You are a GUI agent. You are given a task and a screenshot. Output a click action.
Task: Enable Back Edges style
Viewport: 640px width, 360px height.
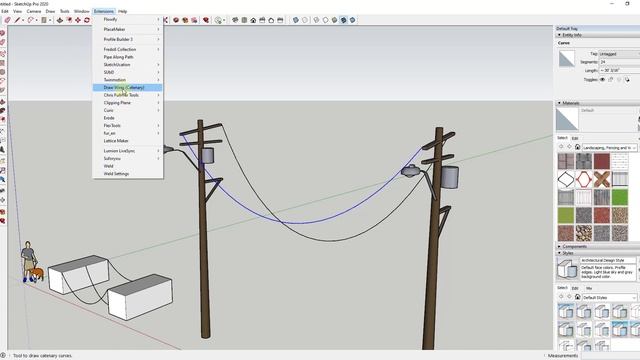(x=305, y=20)
